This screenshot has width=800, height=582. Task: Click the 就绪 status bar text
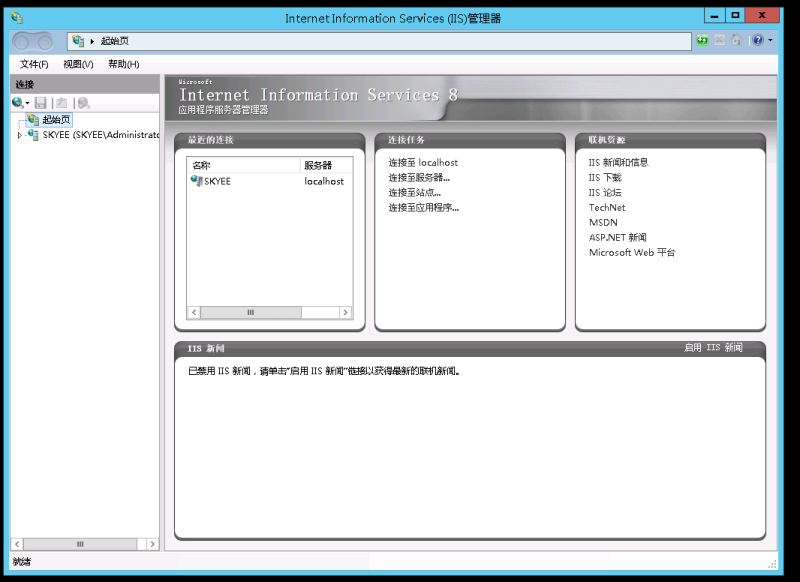[x=22, y=562]
